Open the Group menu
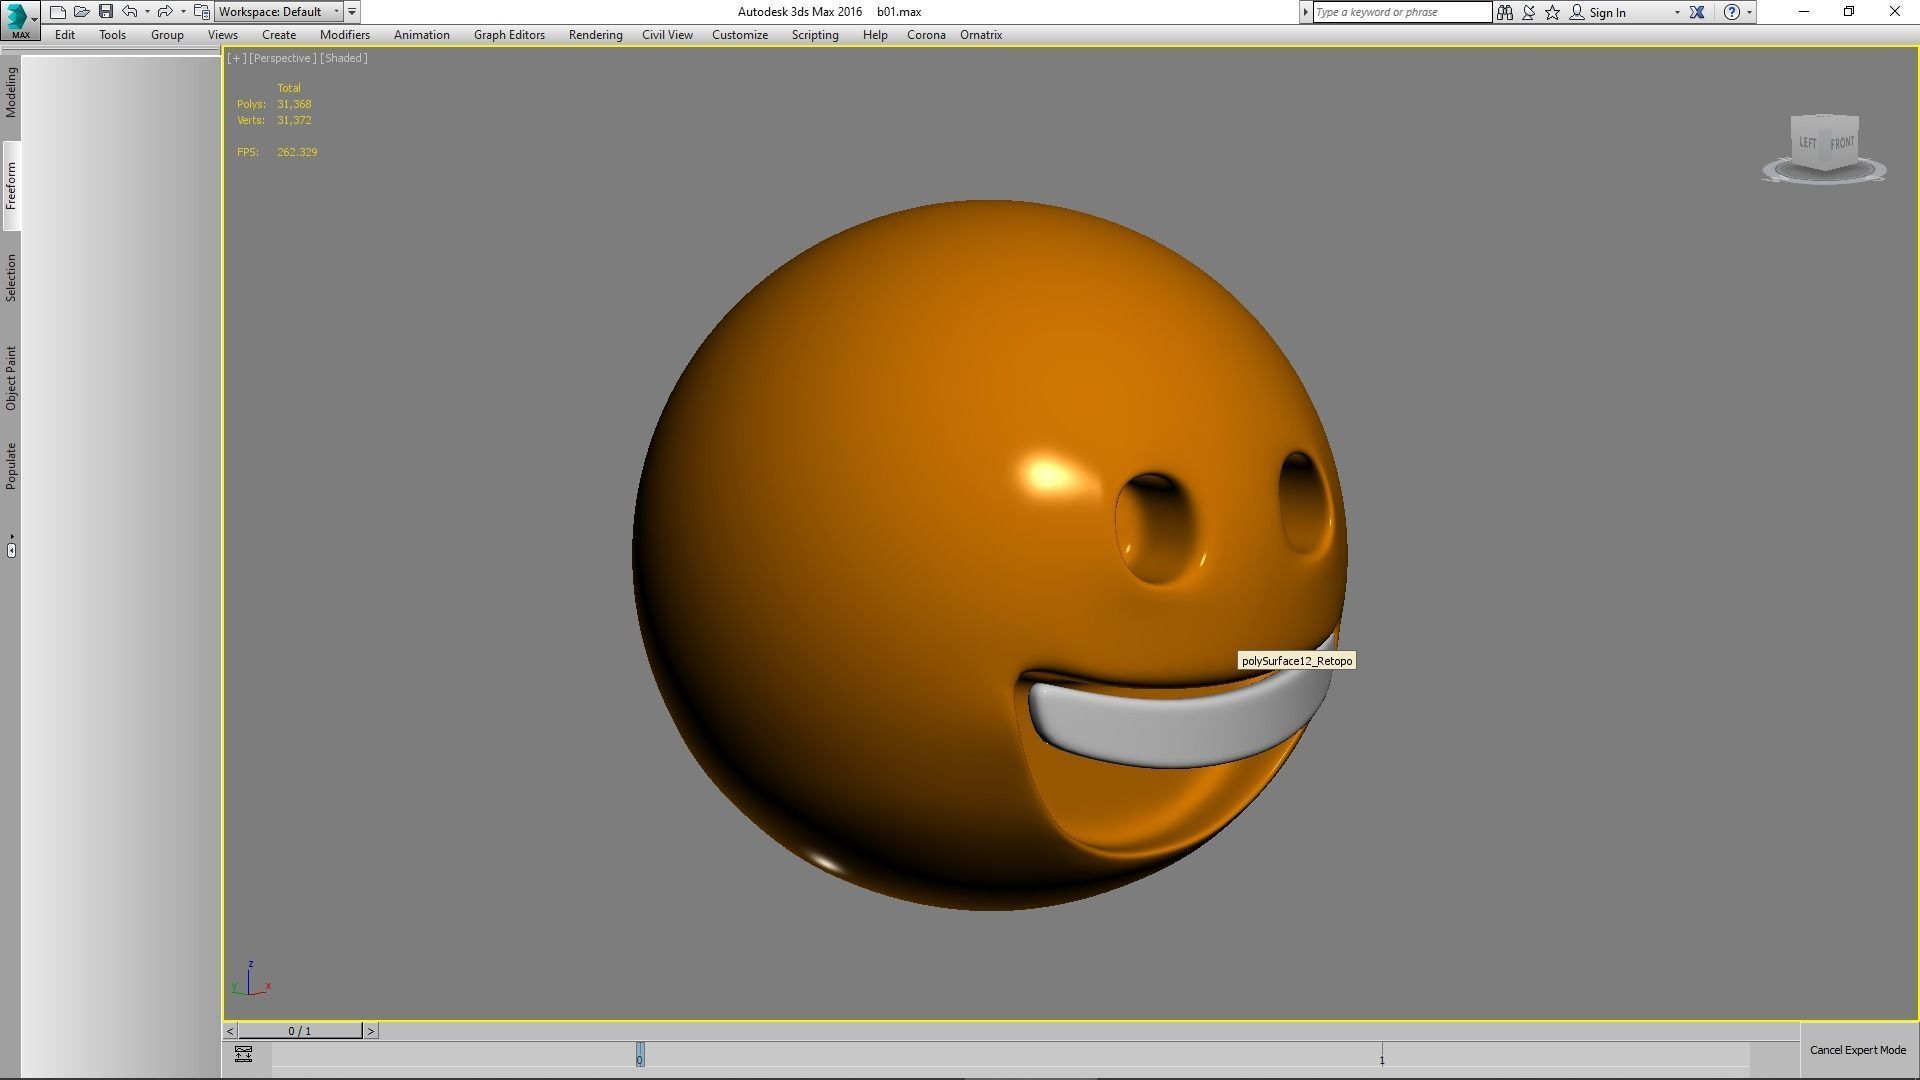1920x1080 pixels. [167, 35]
